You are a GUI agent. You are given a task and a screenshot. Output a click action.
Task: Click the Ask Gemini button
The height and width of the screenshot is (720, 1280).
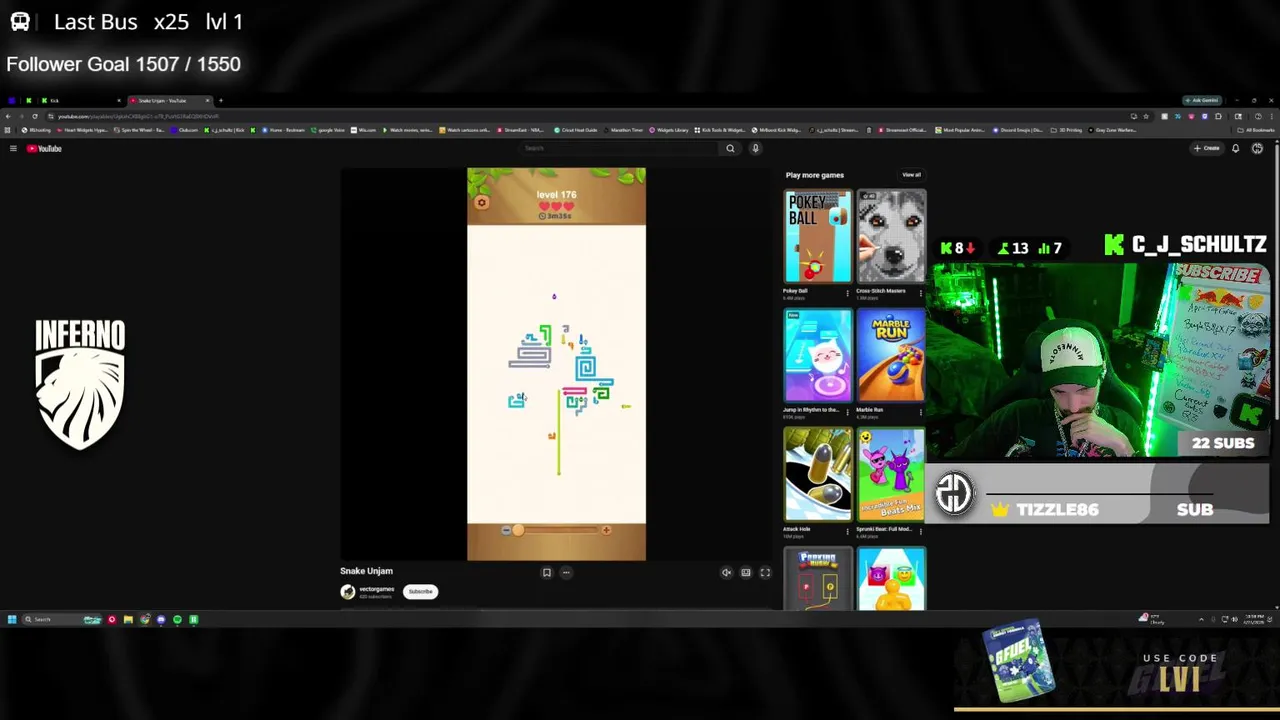[1202, 100]
